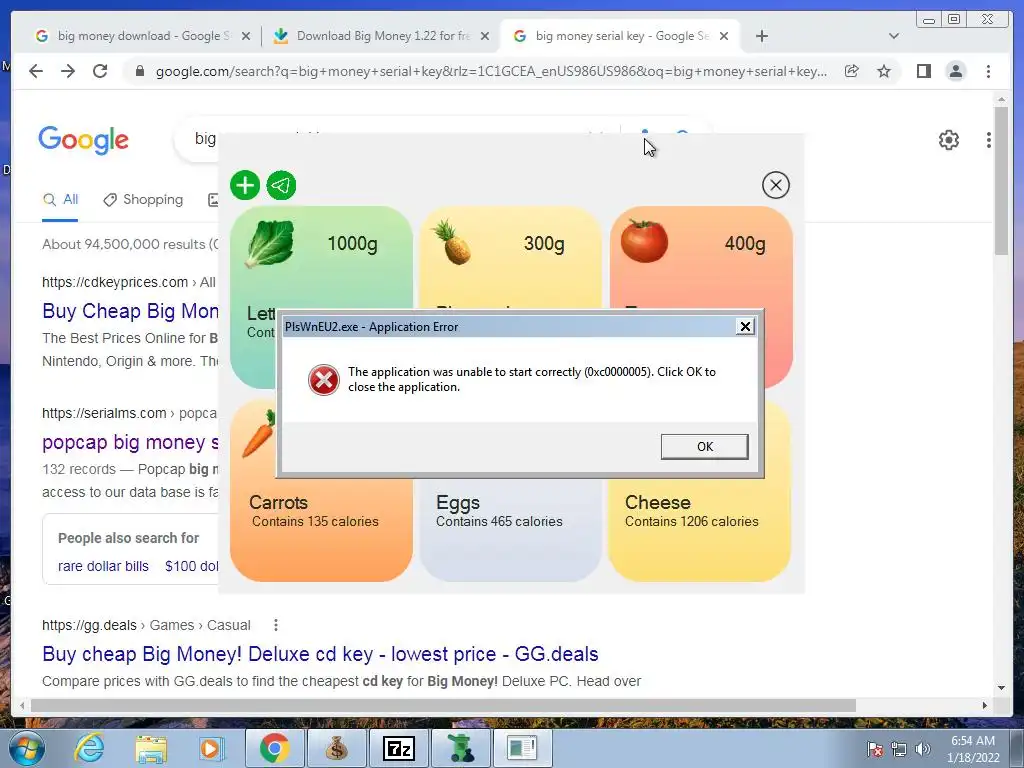Click the padlock site info icon

(140, 71)
